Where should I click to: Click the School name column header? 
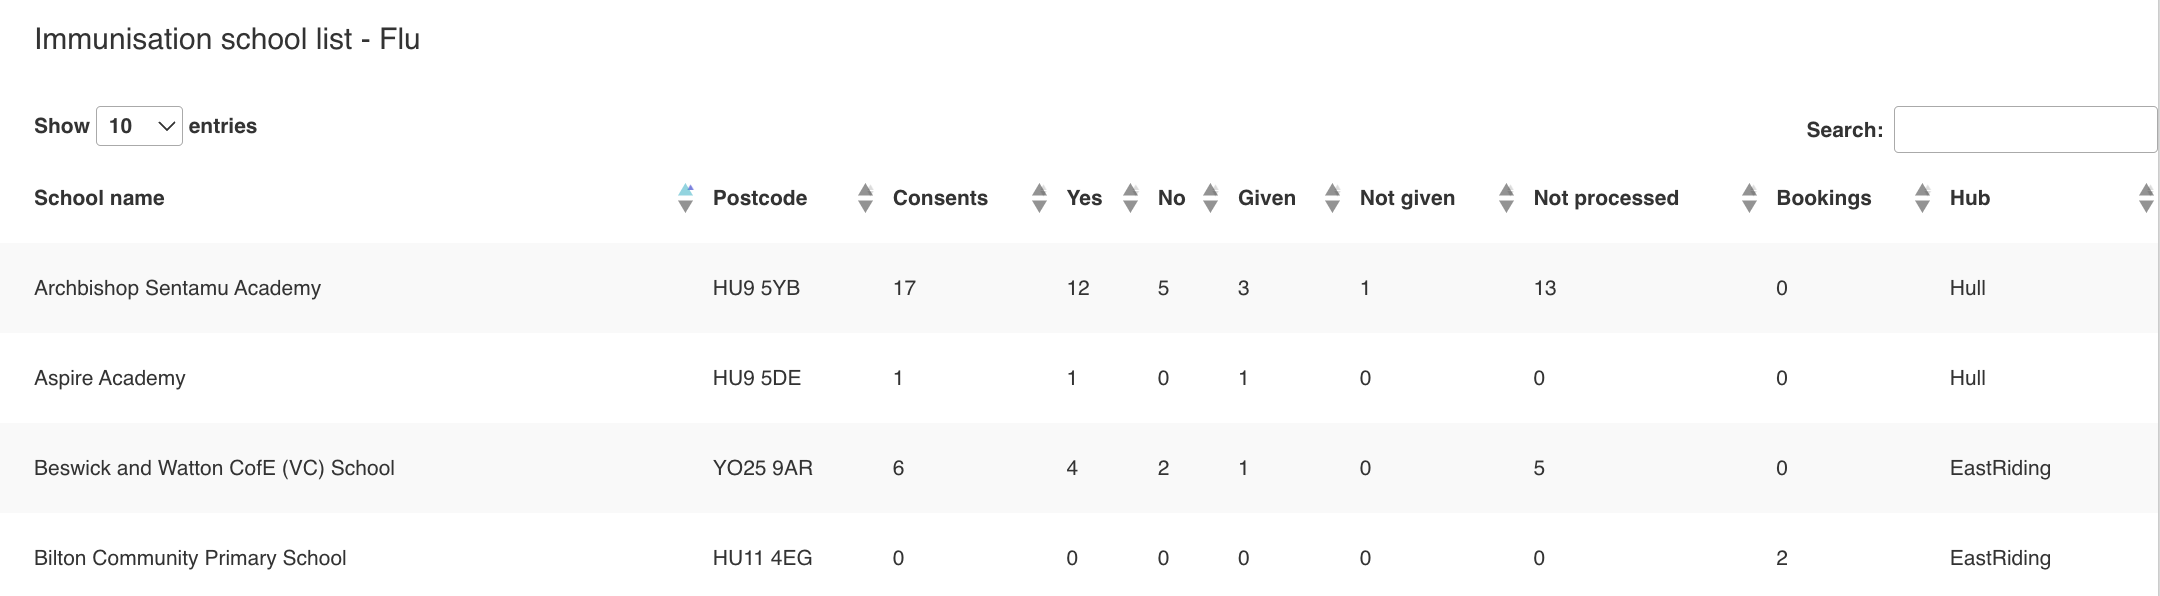coord(99,198)
